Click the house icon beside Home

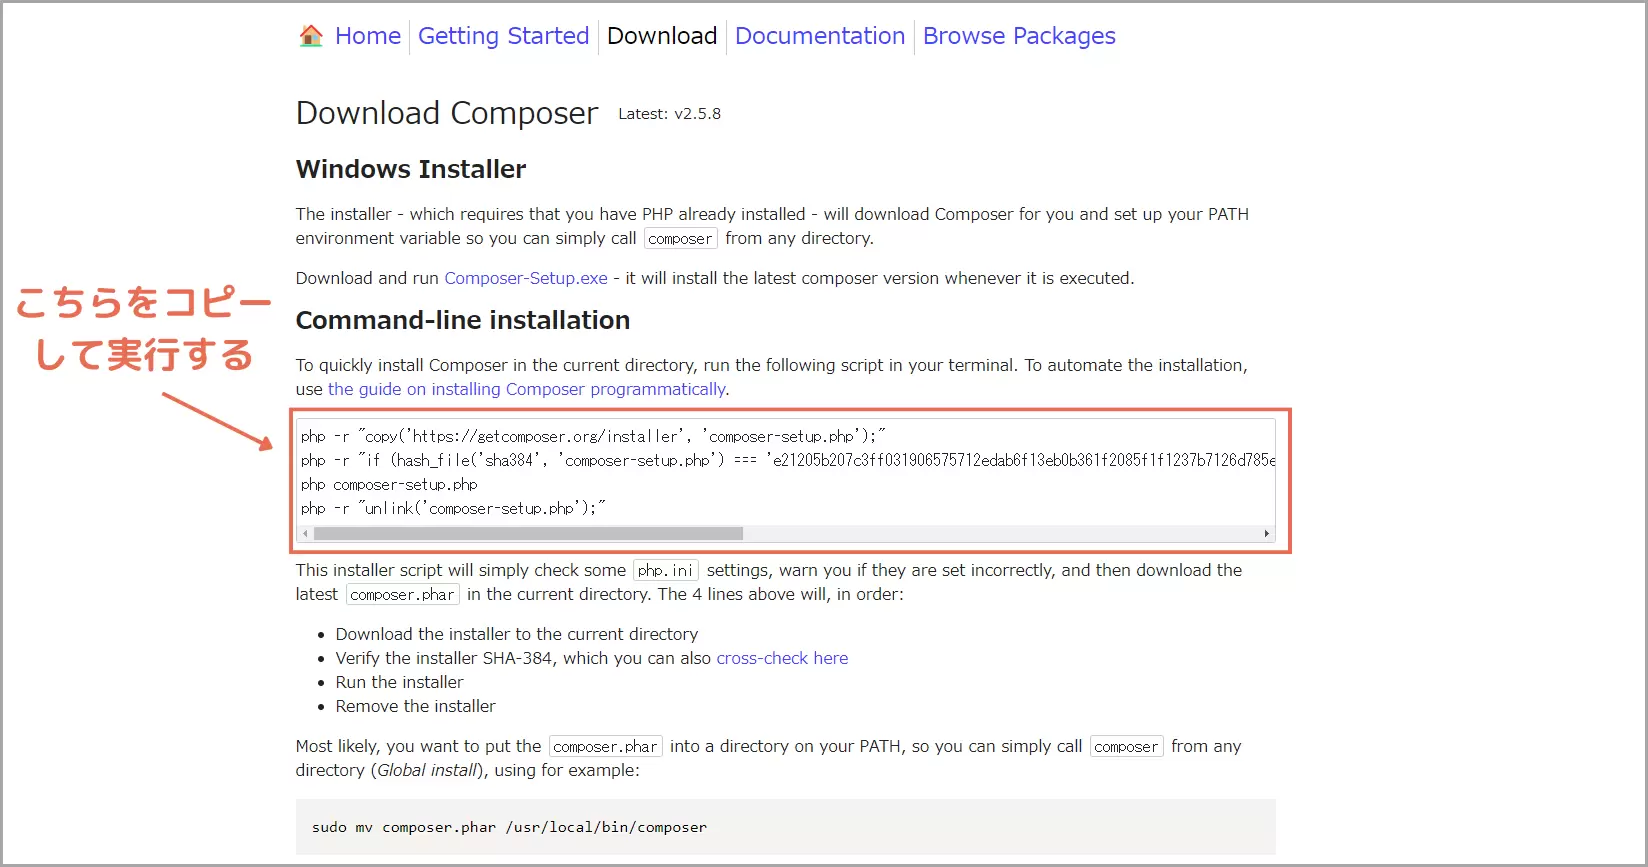[311, 36]
